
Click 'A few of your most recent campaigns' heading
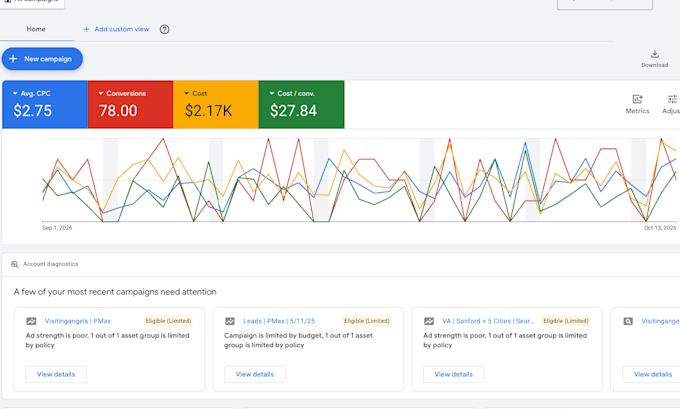click(115, 292)
